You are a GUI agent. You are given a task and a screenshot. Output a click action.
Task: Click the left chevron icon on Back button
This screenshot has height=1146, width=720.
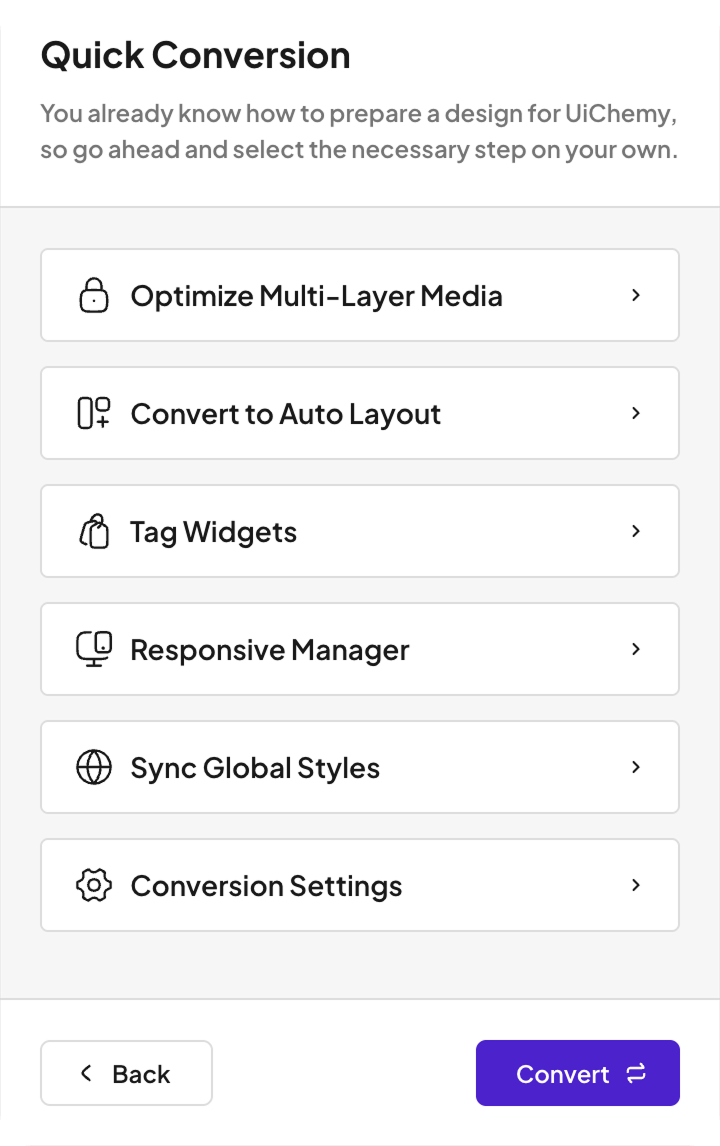86,1073
